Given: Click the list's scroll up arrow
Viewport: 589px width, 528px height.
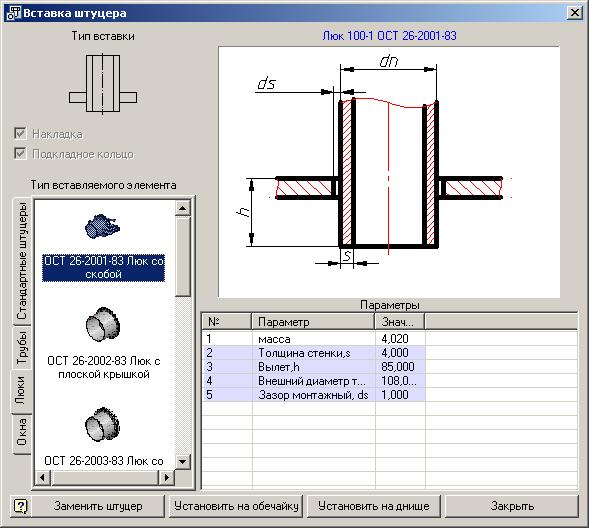Looking at the screenshot, I should point(183,208).
